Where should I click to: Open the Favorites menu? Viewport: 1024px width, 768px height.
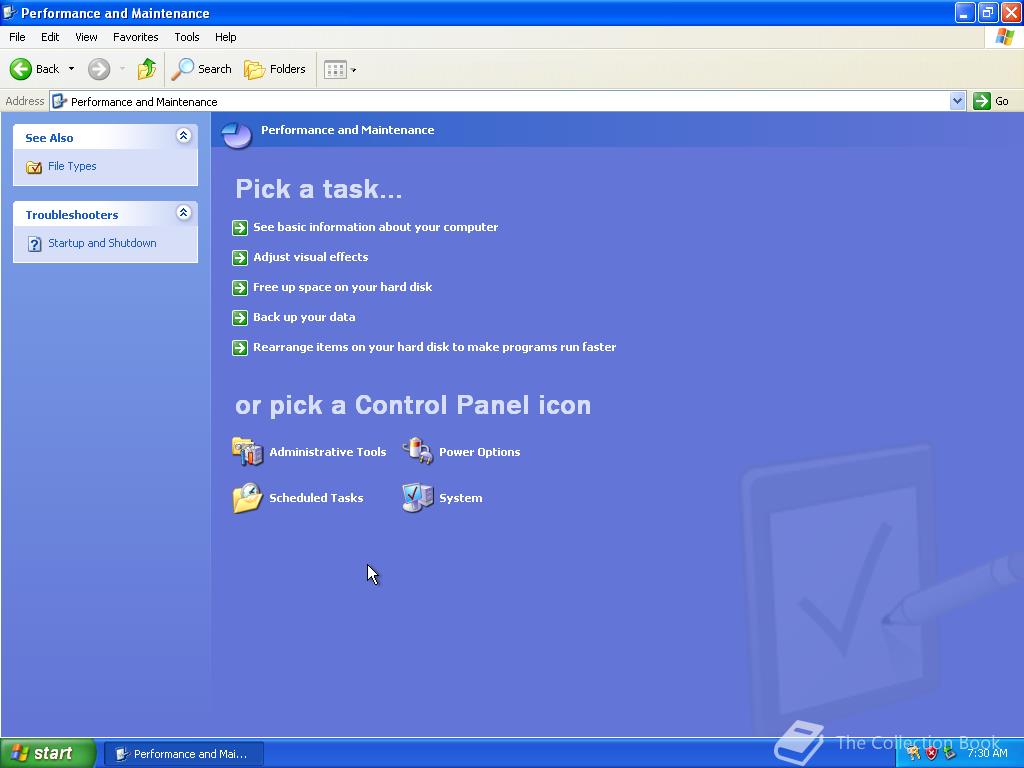135,37
